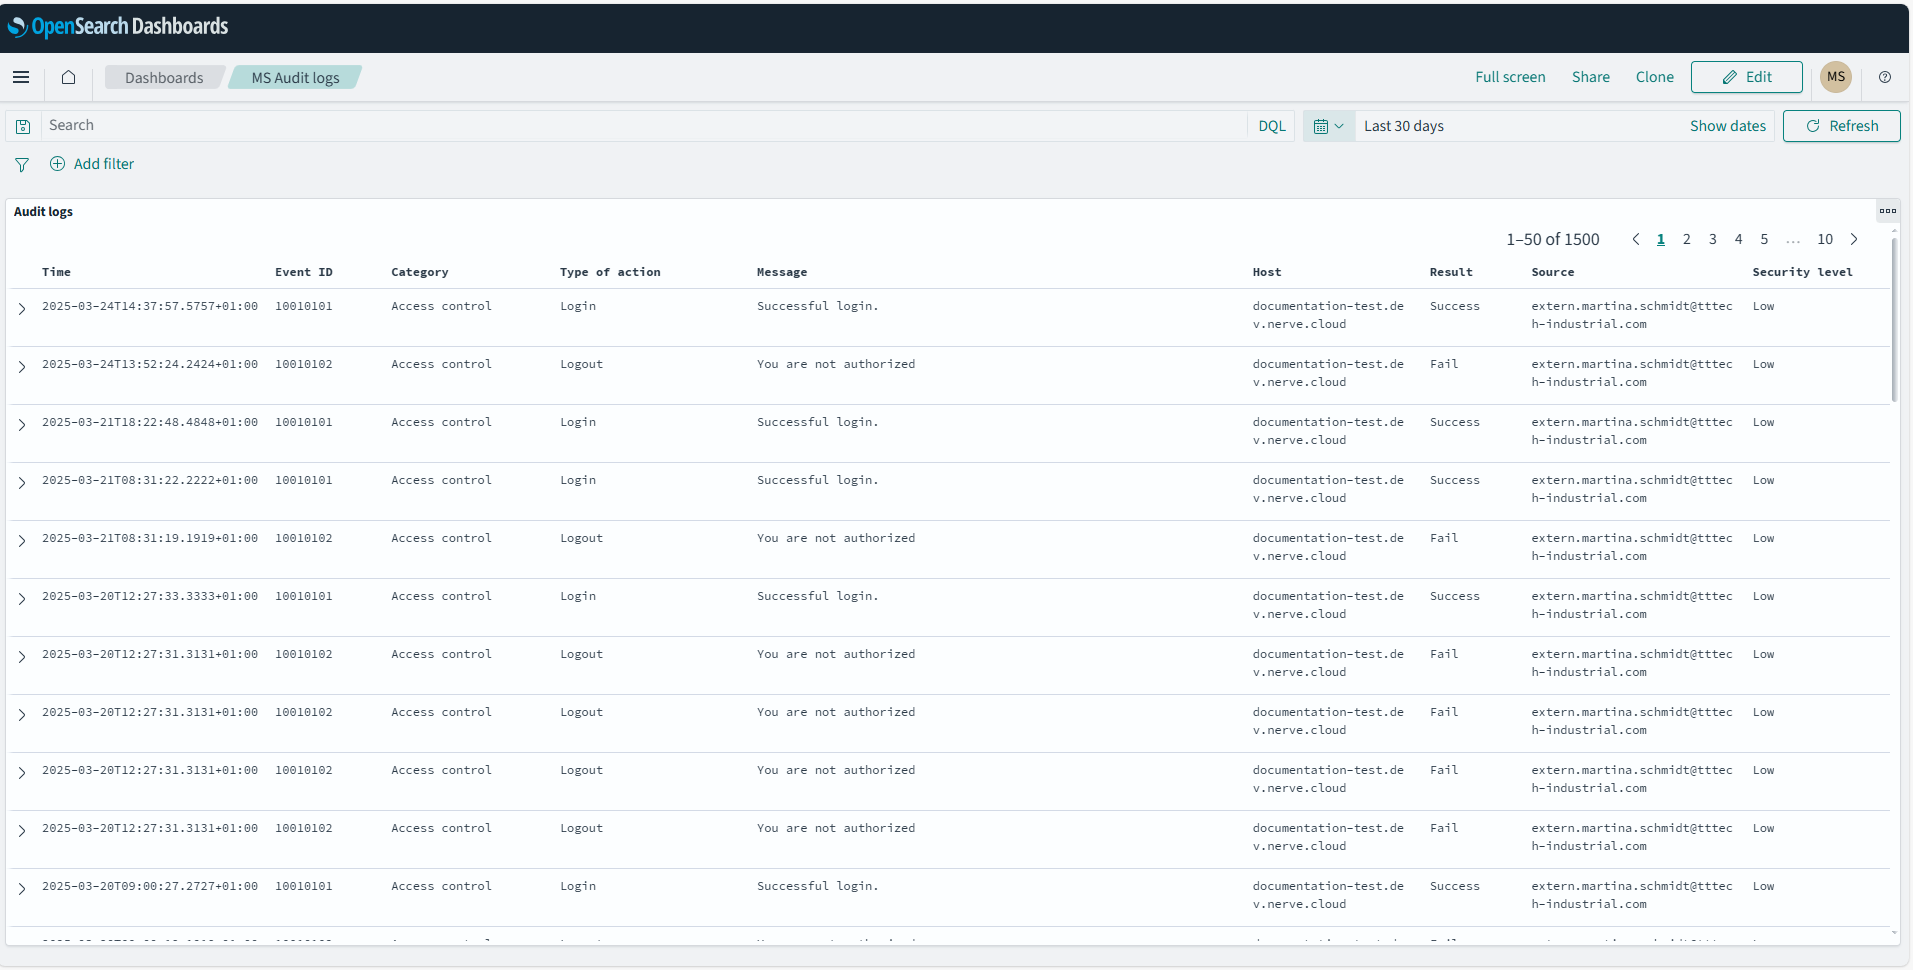Screen dimensions: 1913x970
Task: Select the MS Audit logs breadcrumb tab
Action: [295, 77]
